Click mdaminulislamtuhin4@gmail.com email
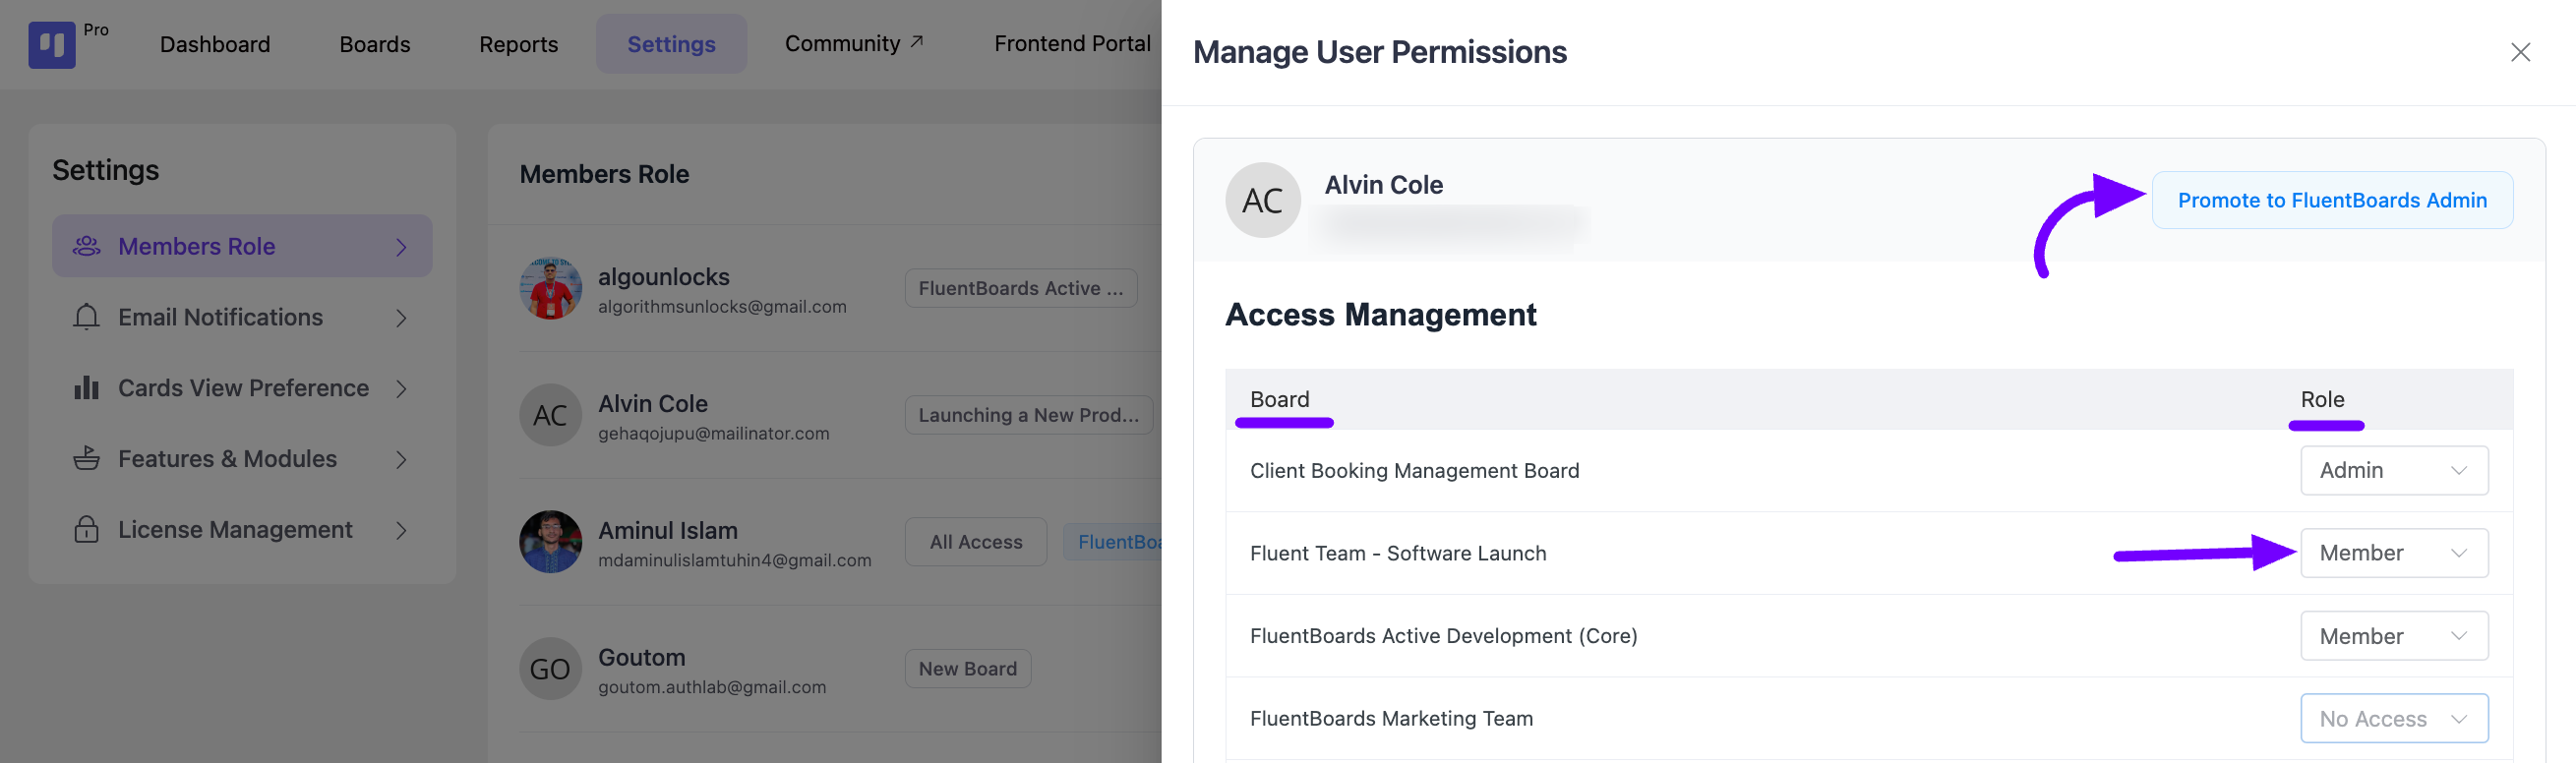2576x763 pixels. [x=735, y=561]
